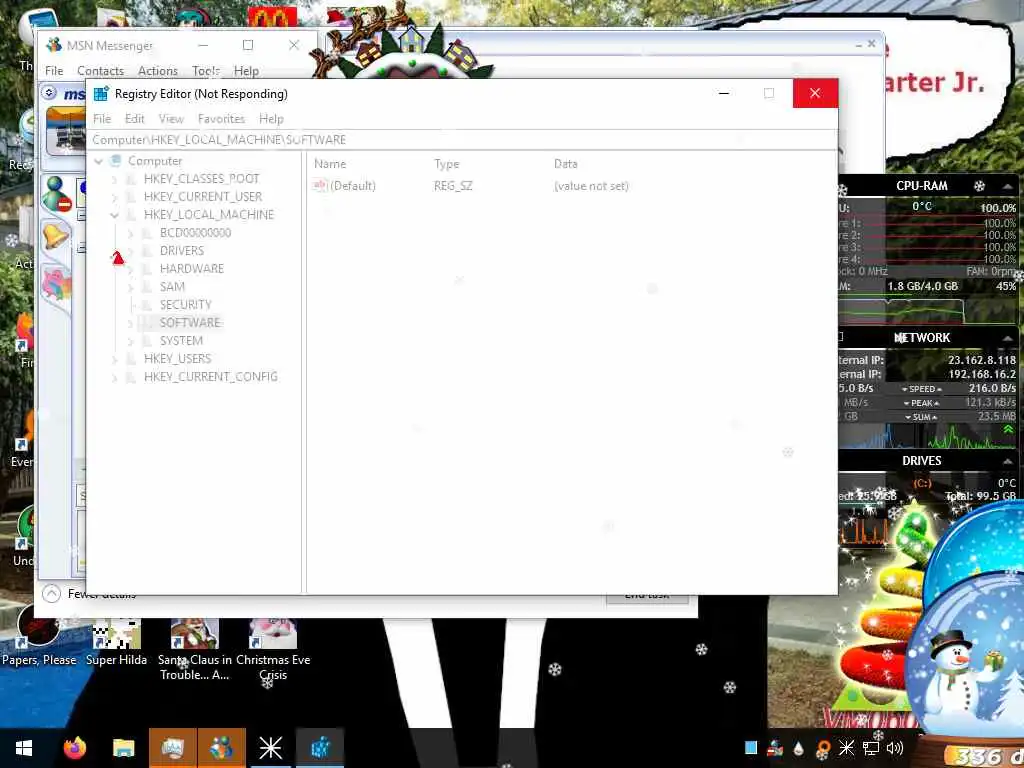Screen dimensions: 1024x768
Task: Expand the SYSTEM key arrow
Action: (x=131, y=341)
